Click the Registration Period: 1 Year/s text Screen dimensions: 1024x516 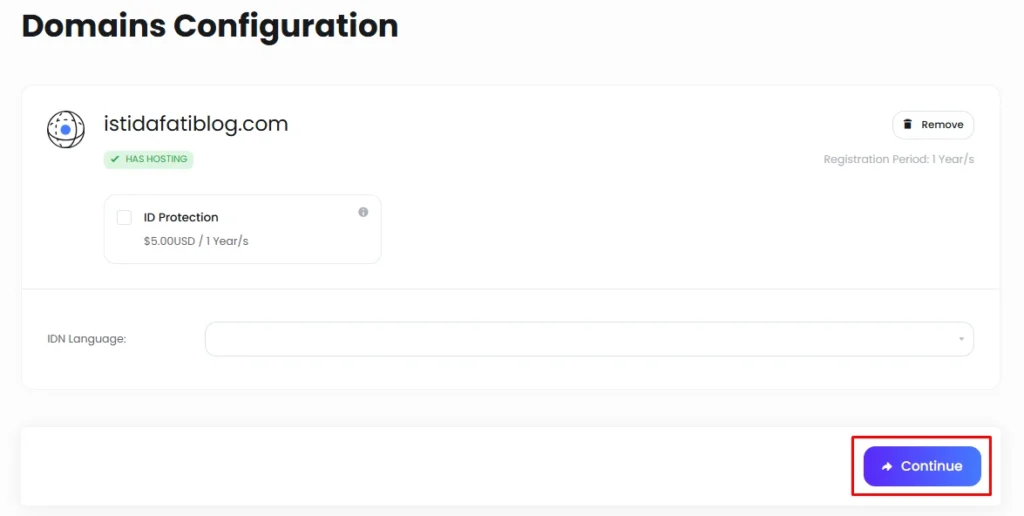coord(898,159)
